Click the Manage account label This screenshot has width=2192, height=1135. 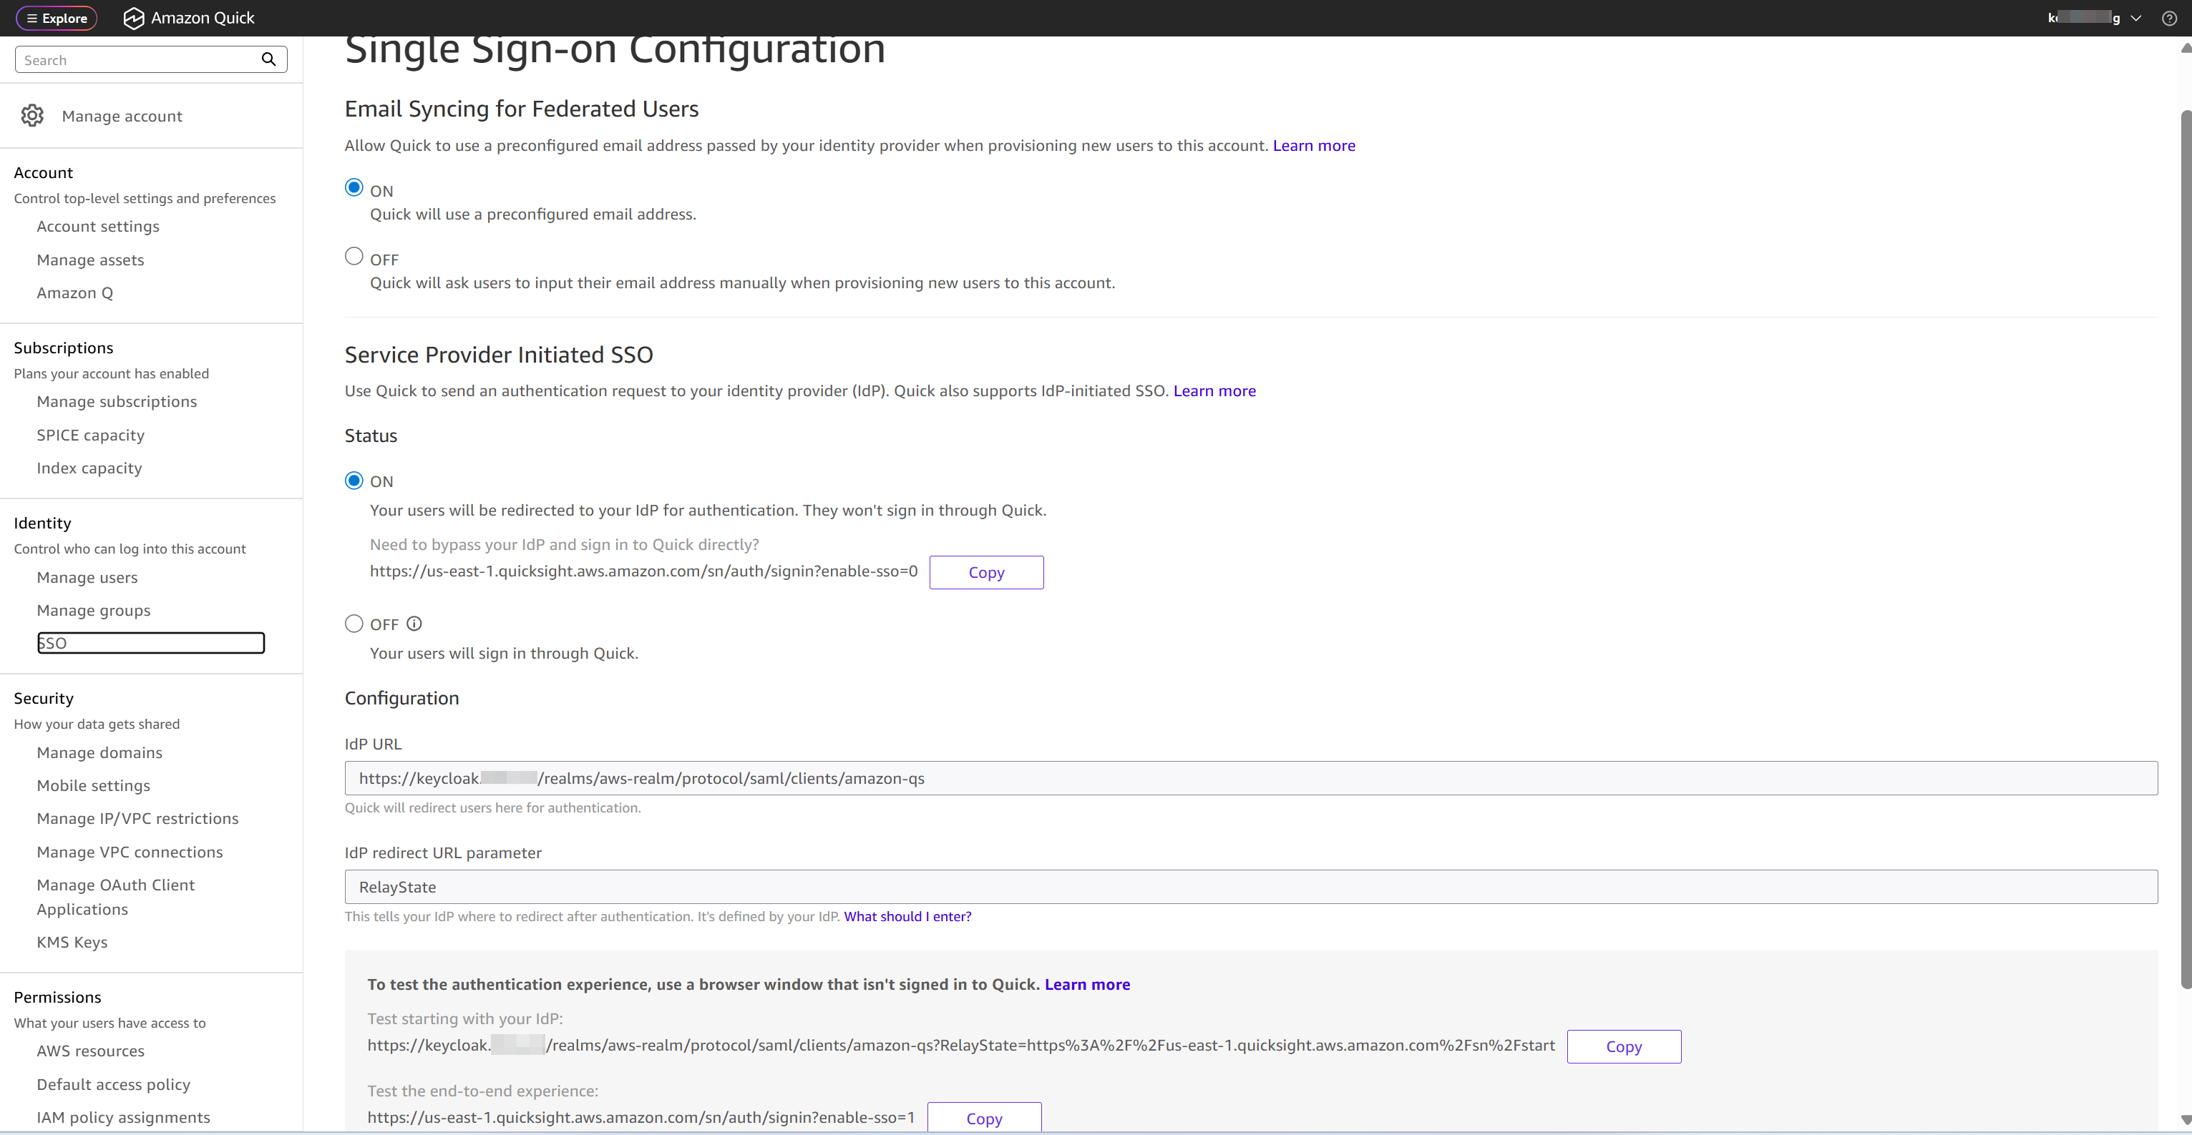pos(122,116)
